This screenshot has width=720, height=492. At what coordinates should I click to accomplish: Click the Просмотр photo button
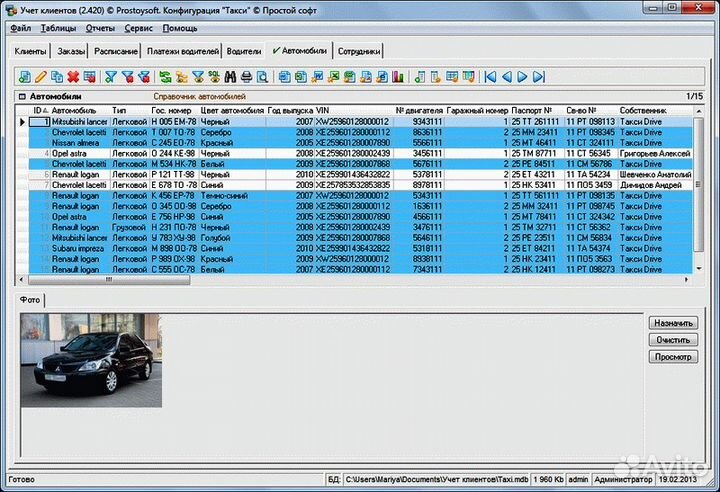(671, 356)
